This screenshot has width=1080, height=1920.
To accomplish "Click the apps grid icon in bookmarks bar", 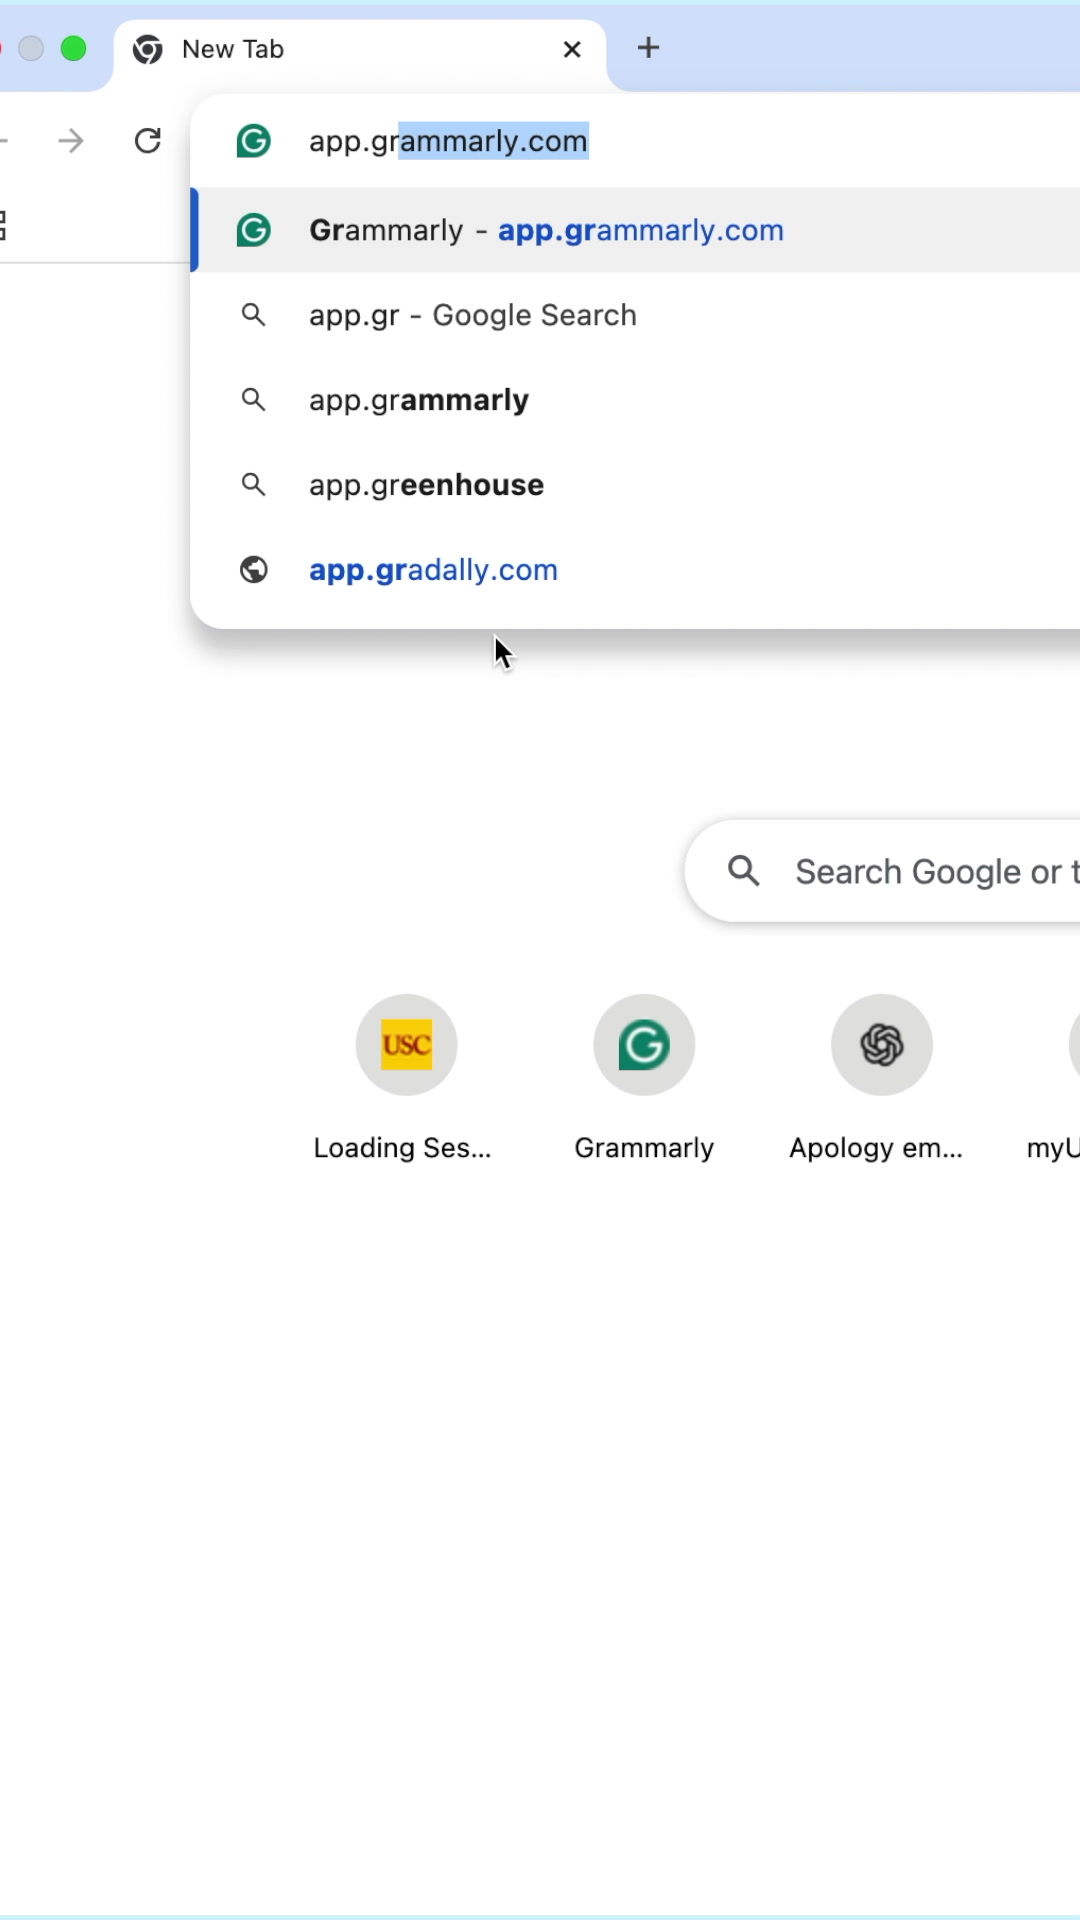I will tap(3, 226).
